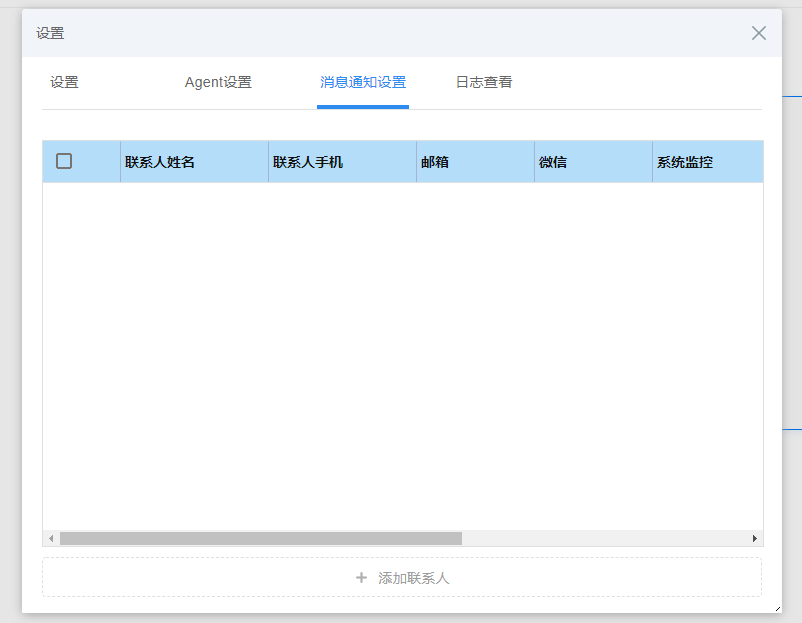Click the 联系人姓名 column header
Image resolution: width=802 pixels, height=623 pixels.
(x=160, y=162)
